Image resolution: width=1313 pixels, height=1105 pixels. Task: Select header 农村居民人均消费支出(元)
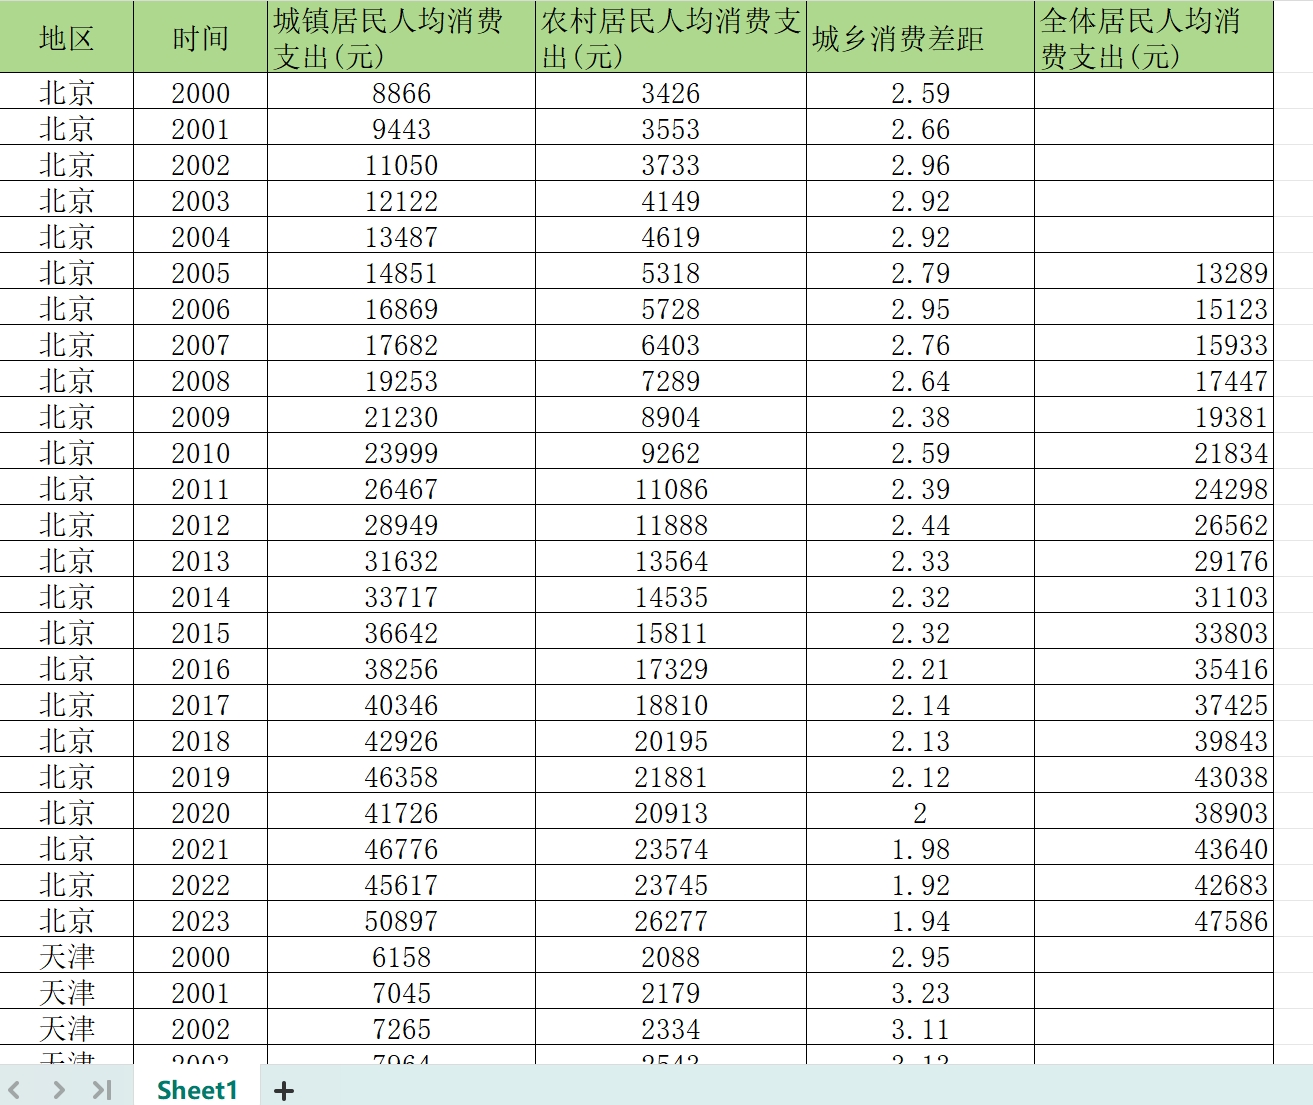tap(671, 37)
